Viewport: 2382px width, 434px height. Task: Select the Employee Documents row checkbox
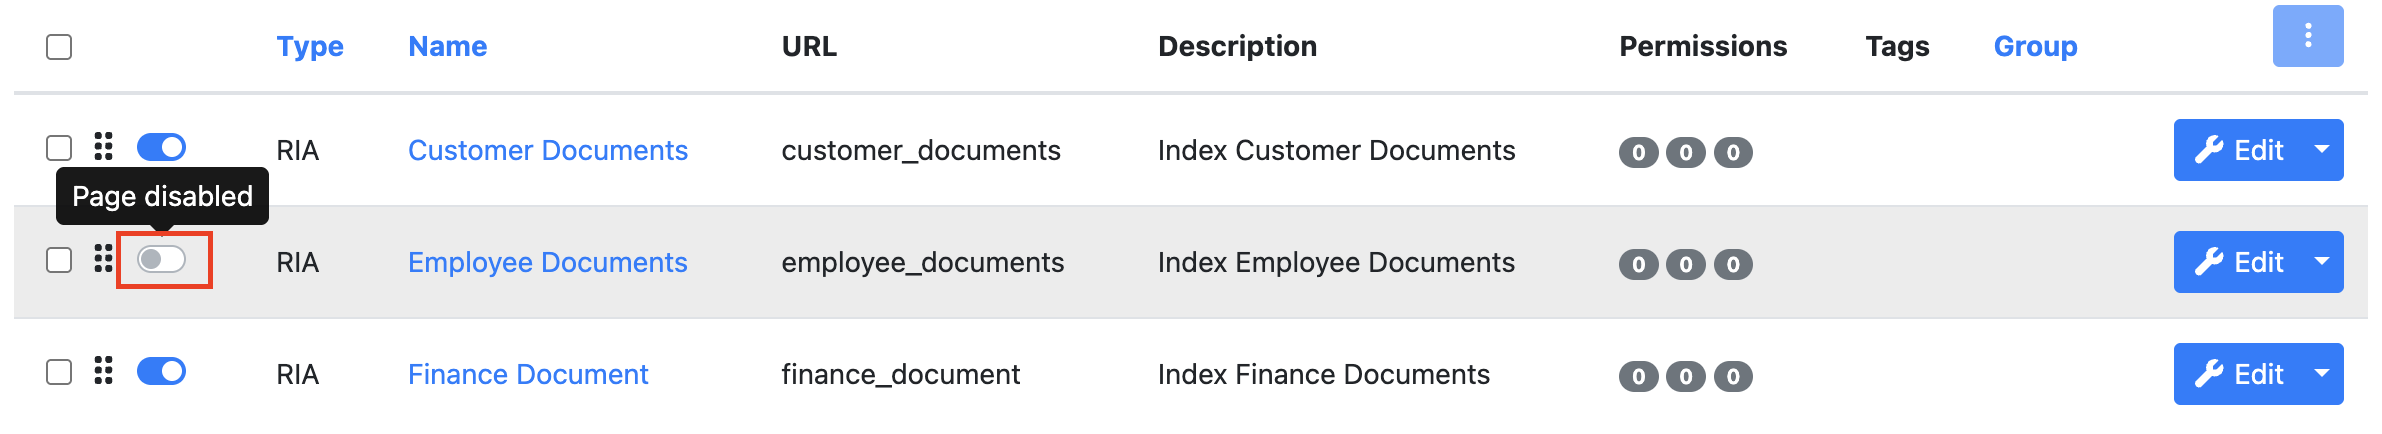click(x=59, y=260)
